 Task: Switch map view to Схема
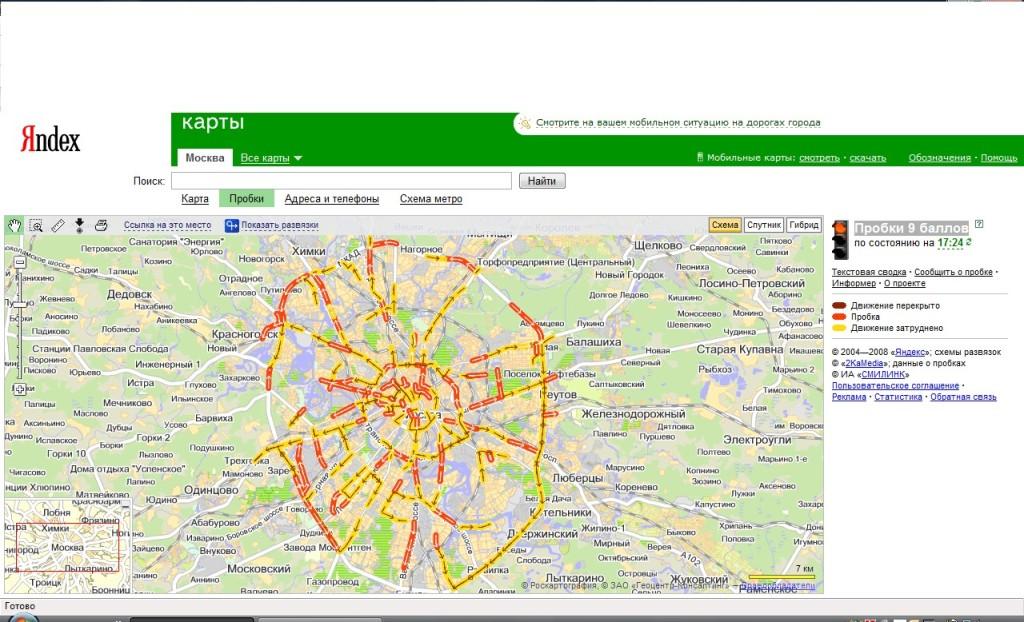tap(725, 225)
